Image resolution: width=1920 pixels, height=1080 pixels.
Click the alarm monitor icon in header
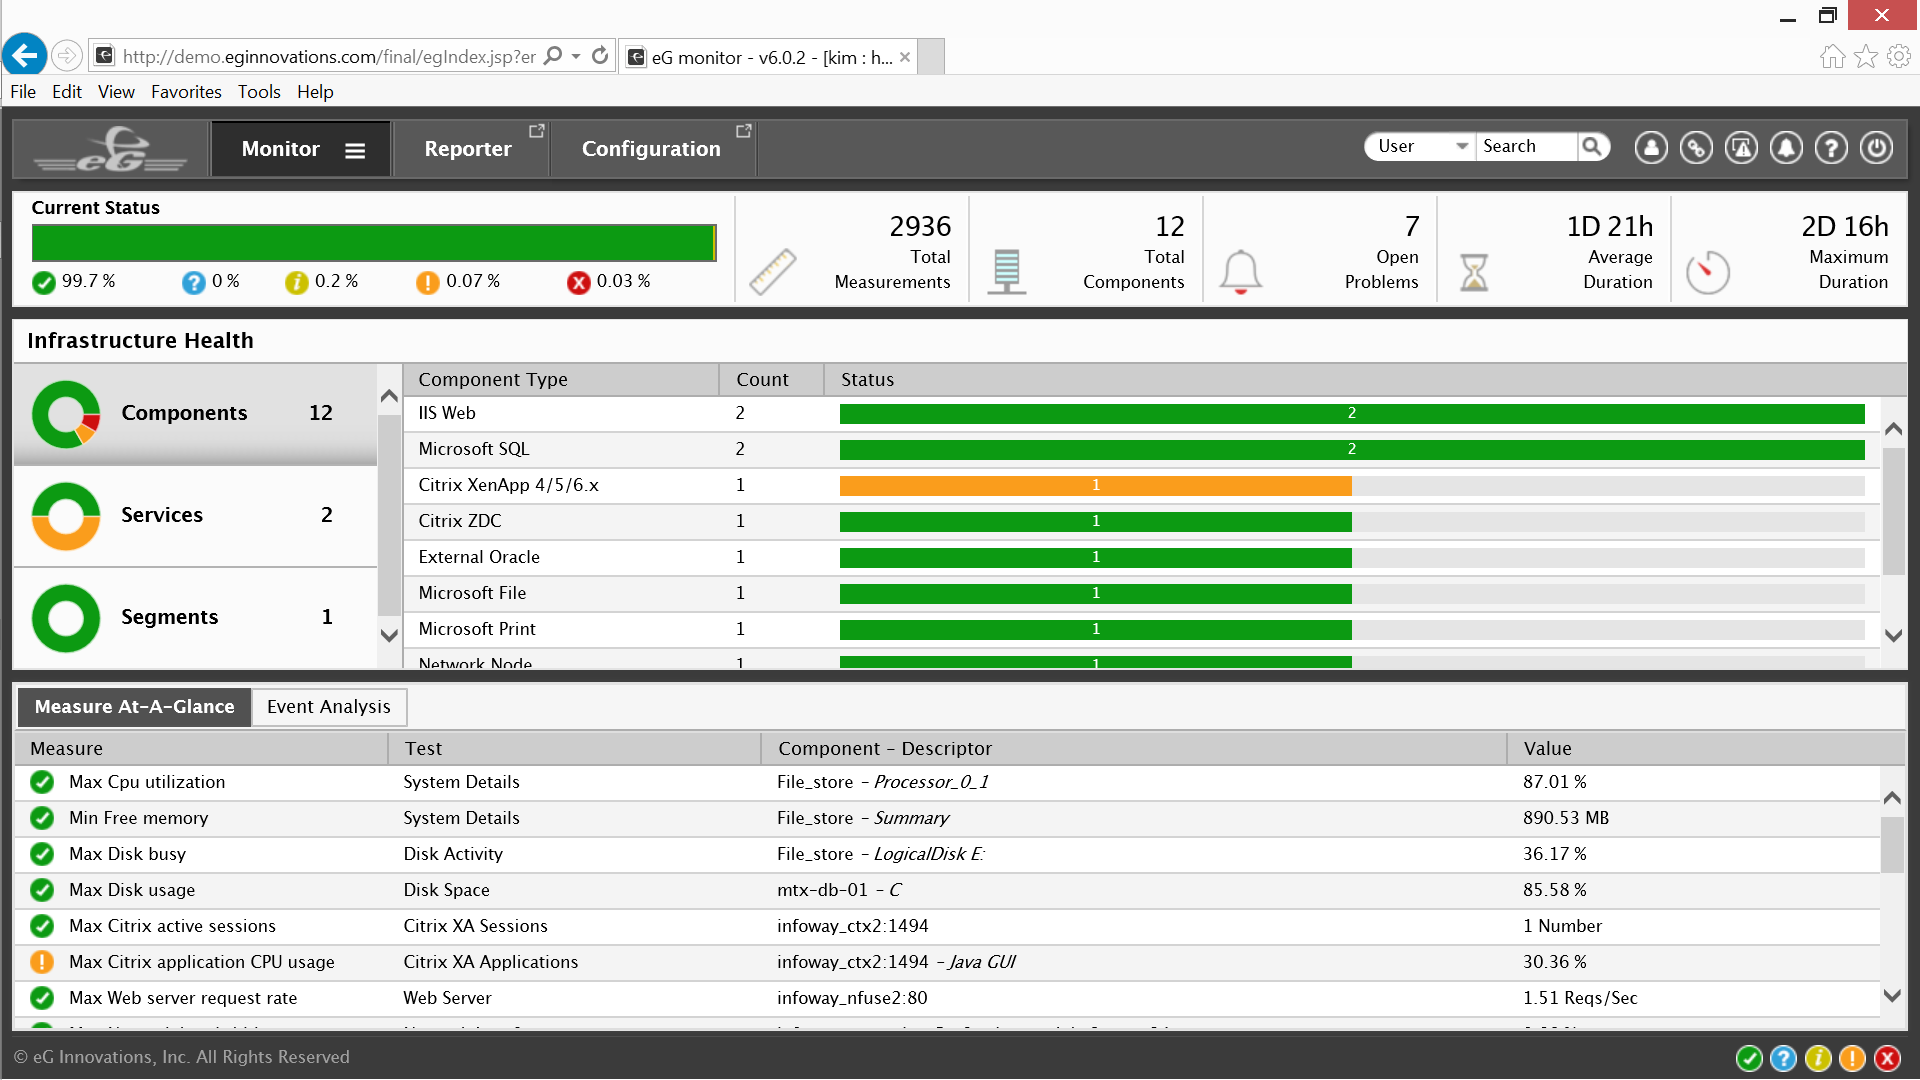coord(1741,148)
